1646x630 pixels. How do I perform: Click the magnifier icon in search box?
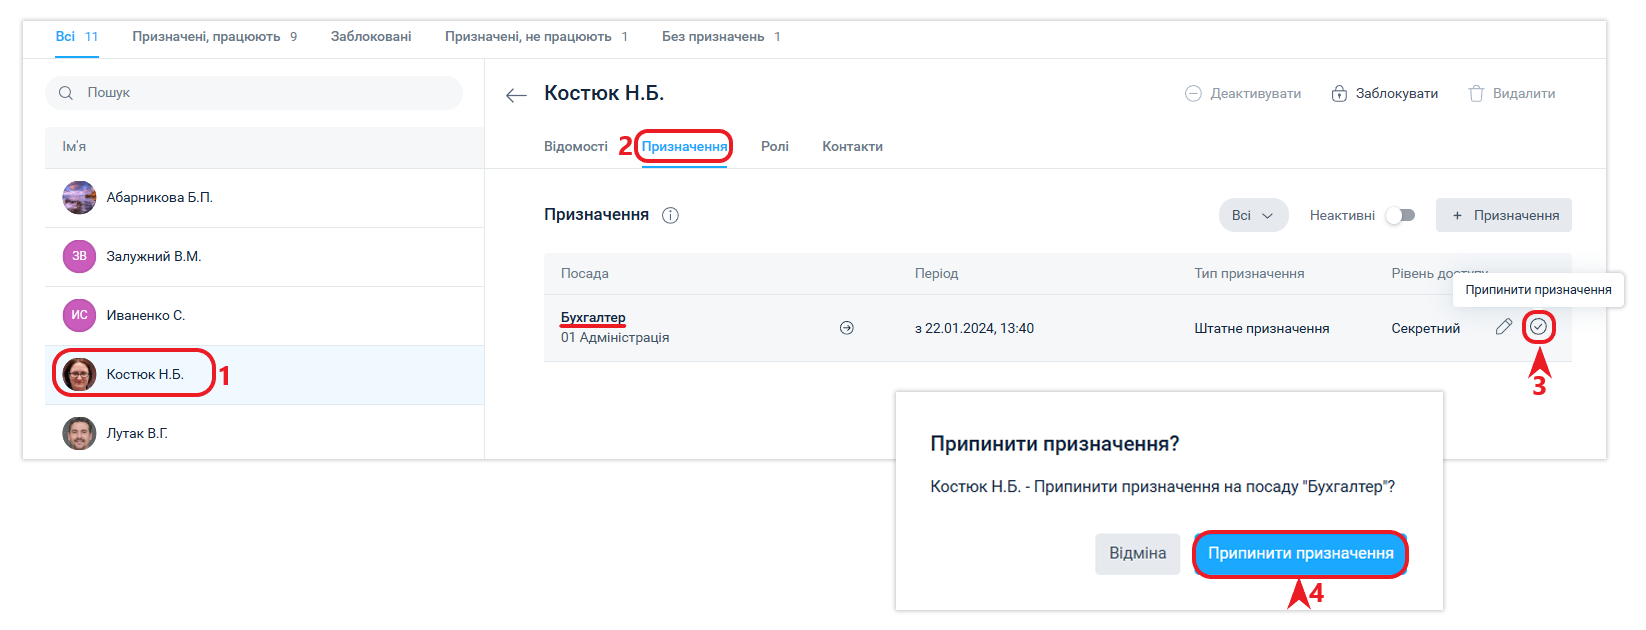point(66,93)
